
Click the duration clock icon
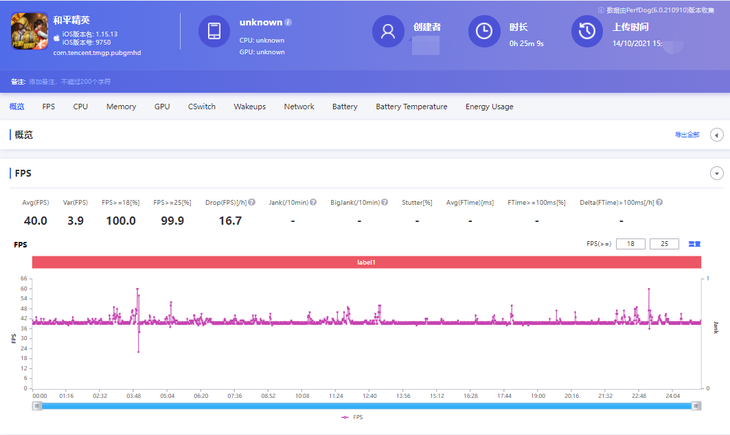[485, 32]
